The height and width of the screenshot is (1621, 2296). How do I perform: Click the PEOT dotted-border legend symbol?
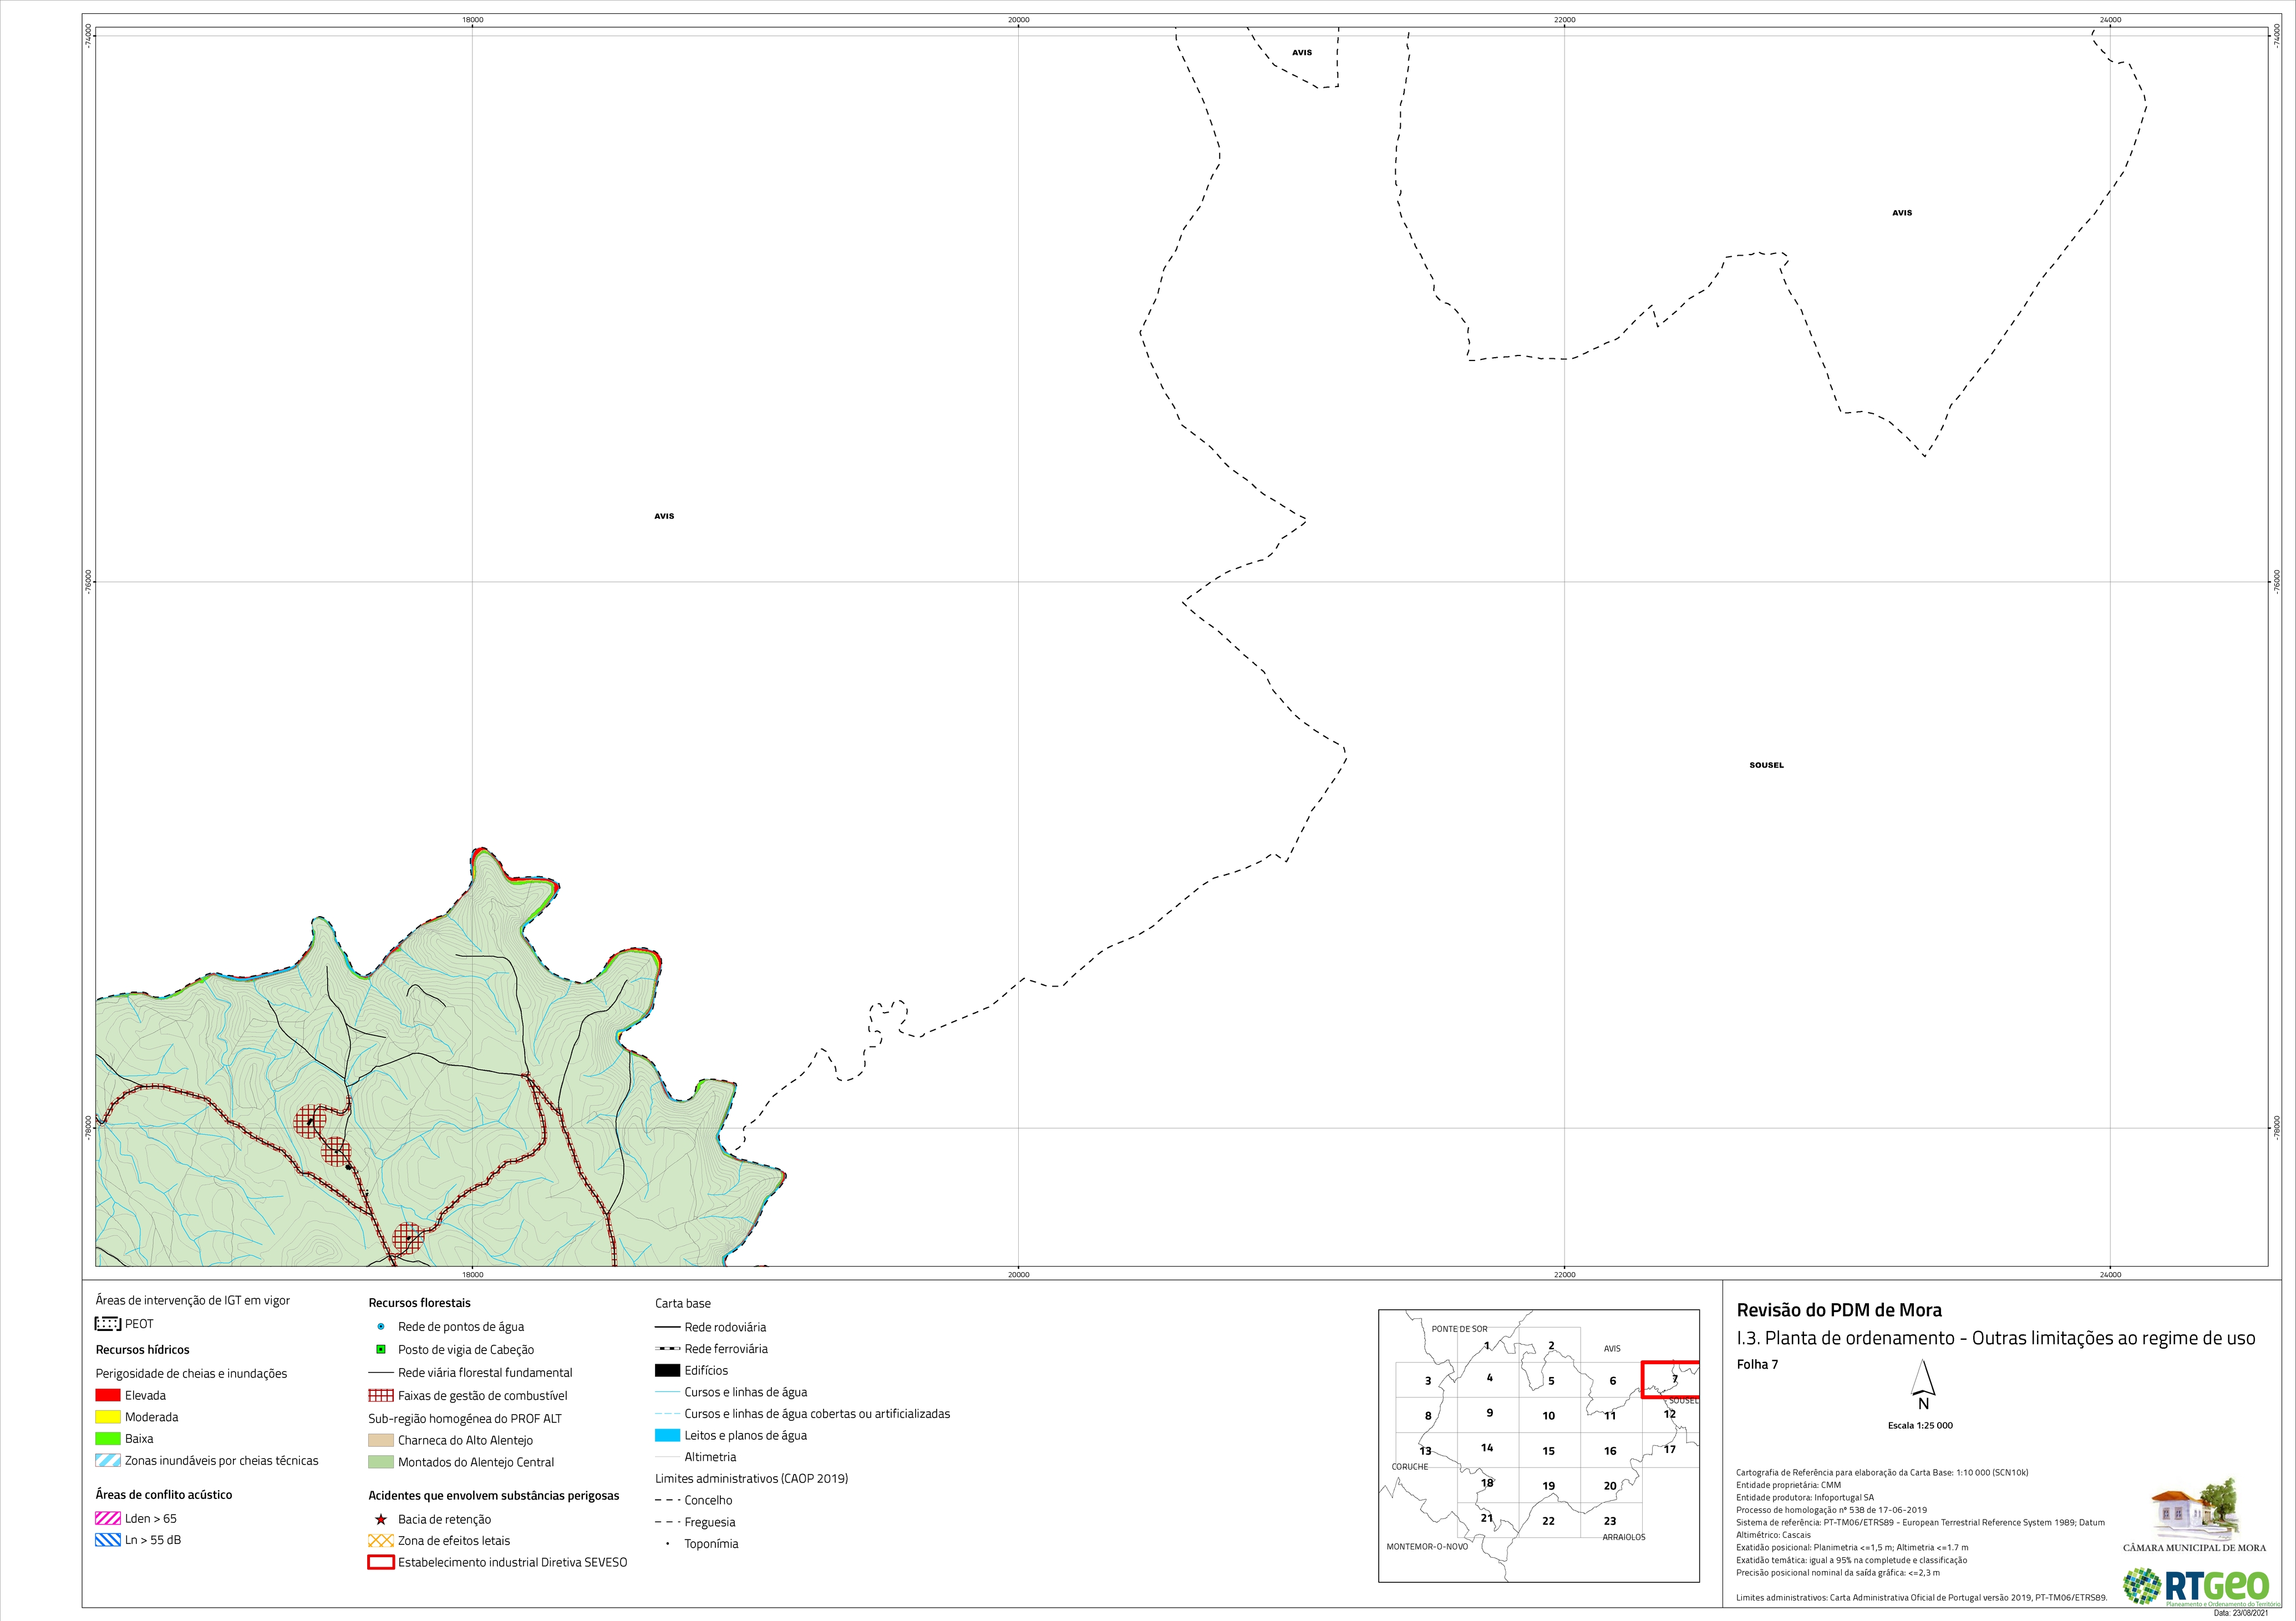108,1324
